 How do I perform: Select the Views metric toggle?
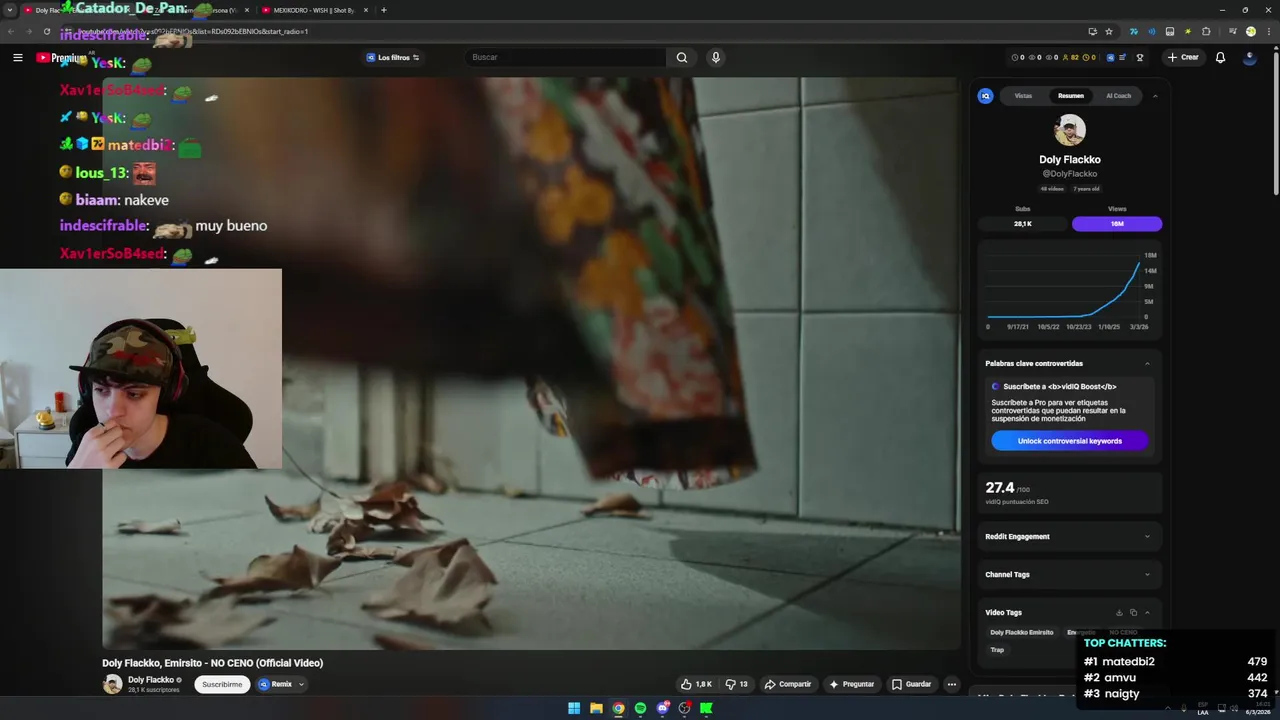point(1117,223)
